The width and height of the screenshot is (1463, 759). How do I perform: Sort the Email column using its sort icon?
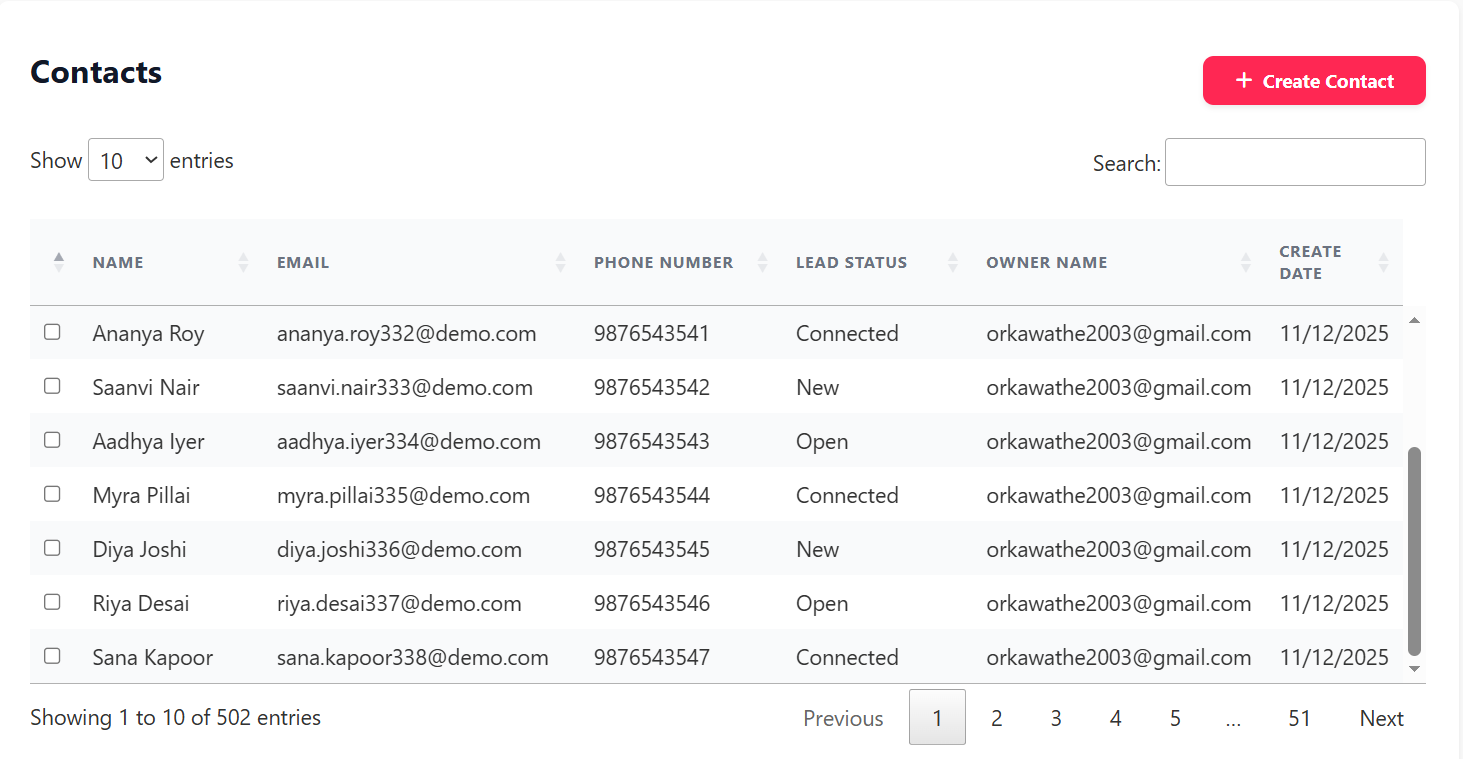(x=558, y=262)
